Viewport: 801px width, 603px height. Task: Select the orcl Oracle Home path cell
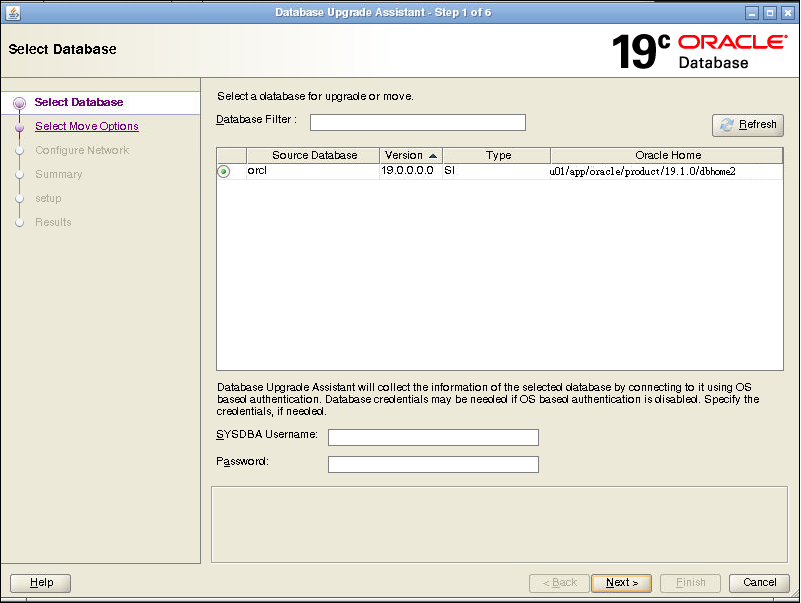point(642,172)
